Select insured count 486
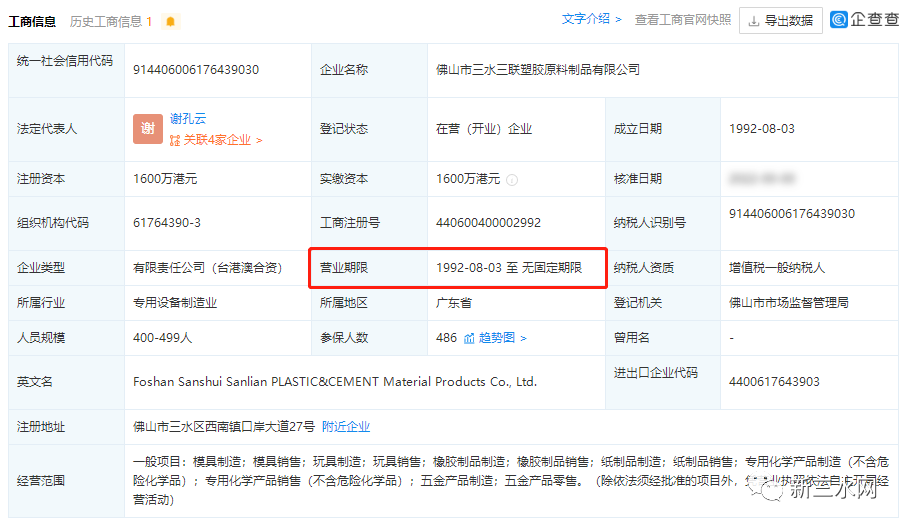This screenshot has height=528, width=907. click(446, 338)
